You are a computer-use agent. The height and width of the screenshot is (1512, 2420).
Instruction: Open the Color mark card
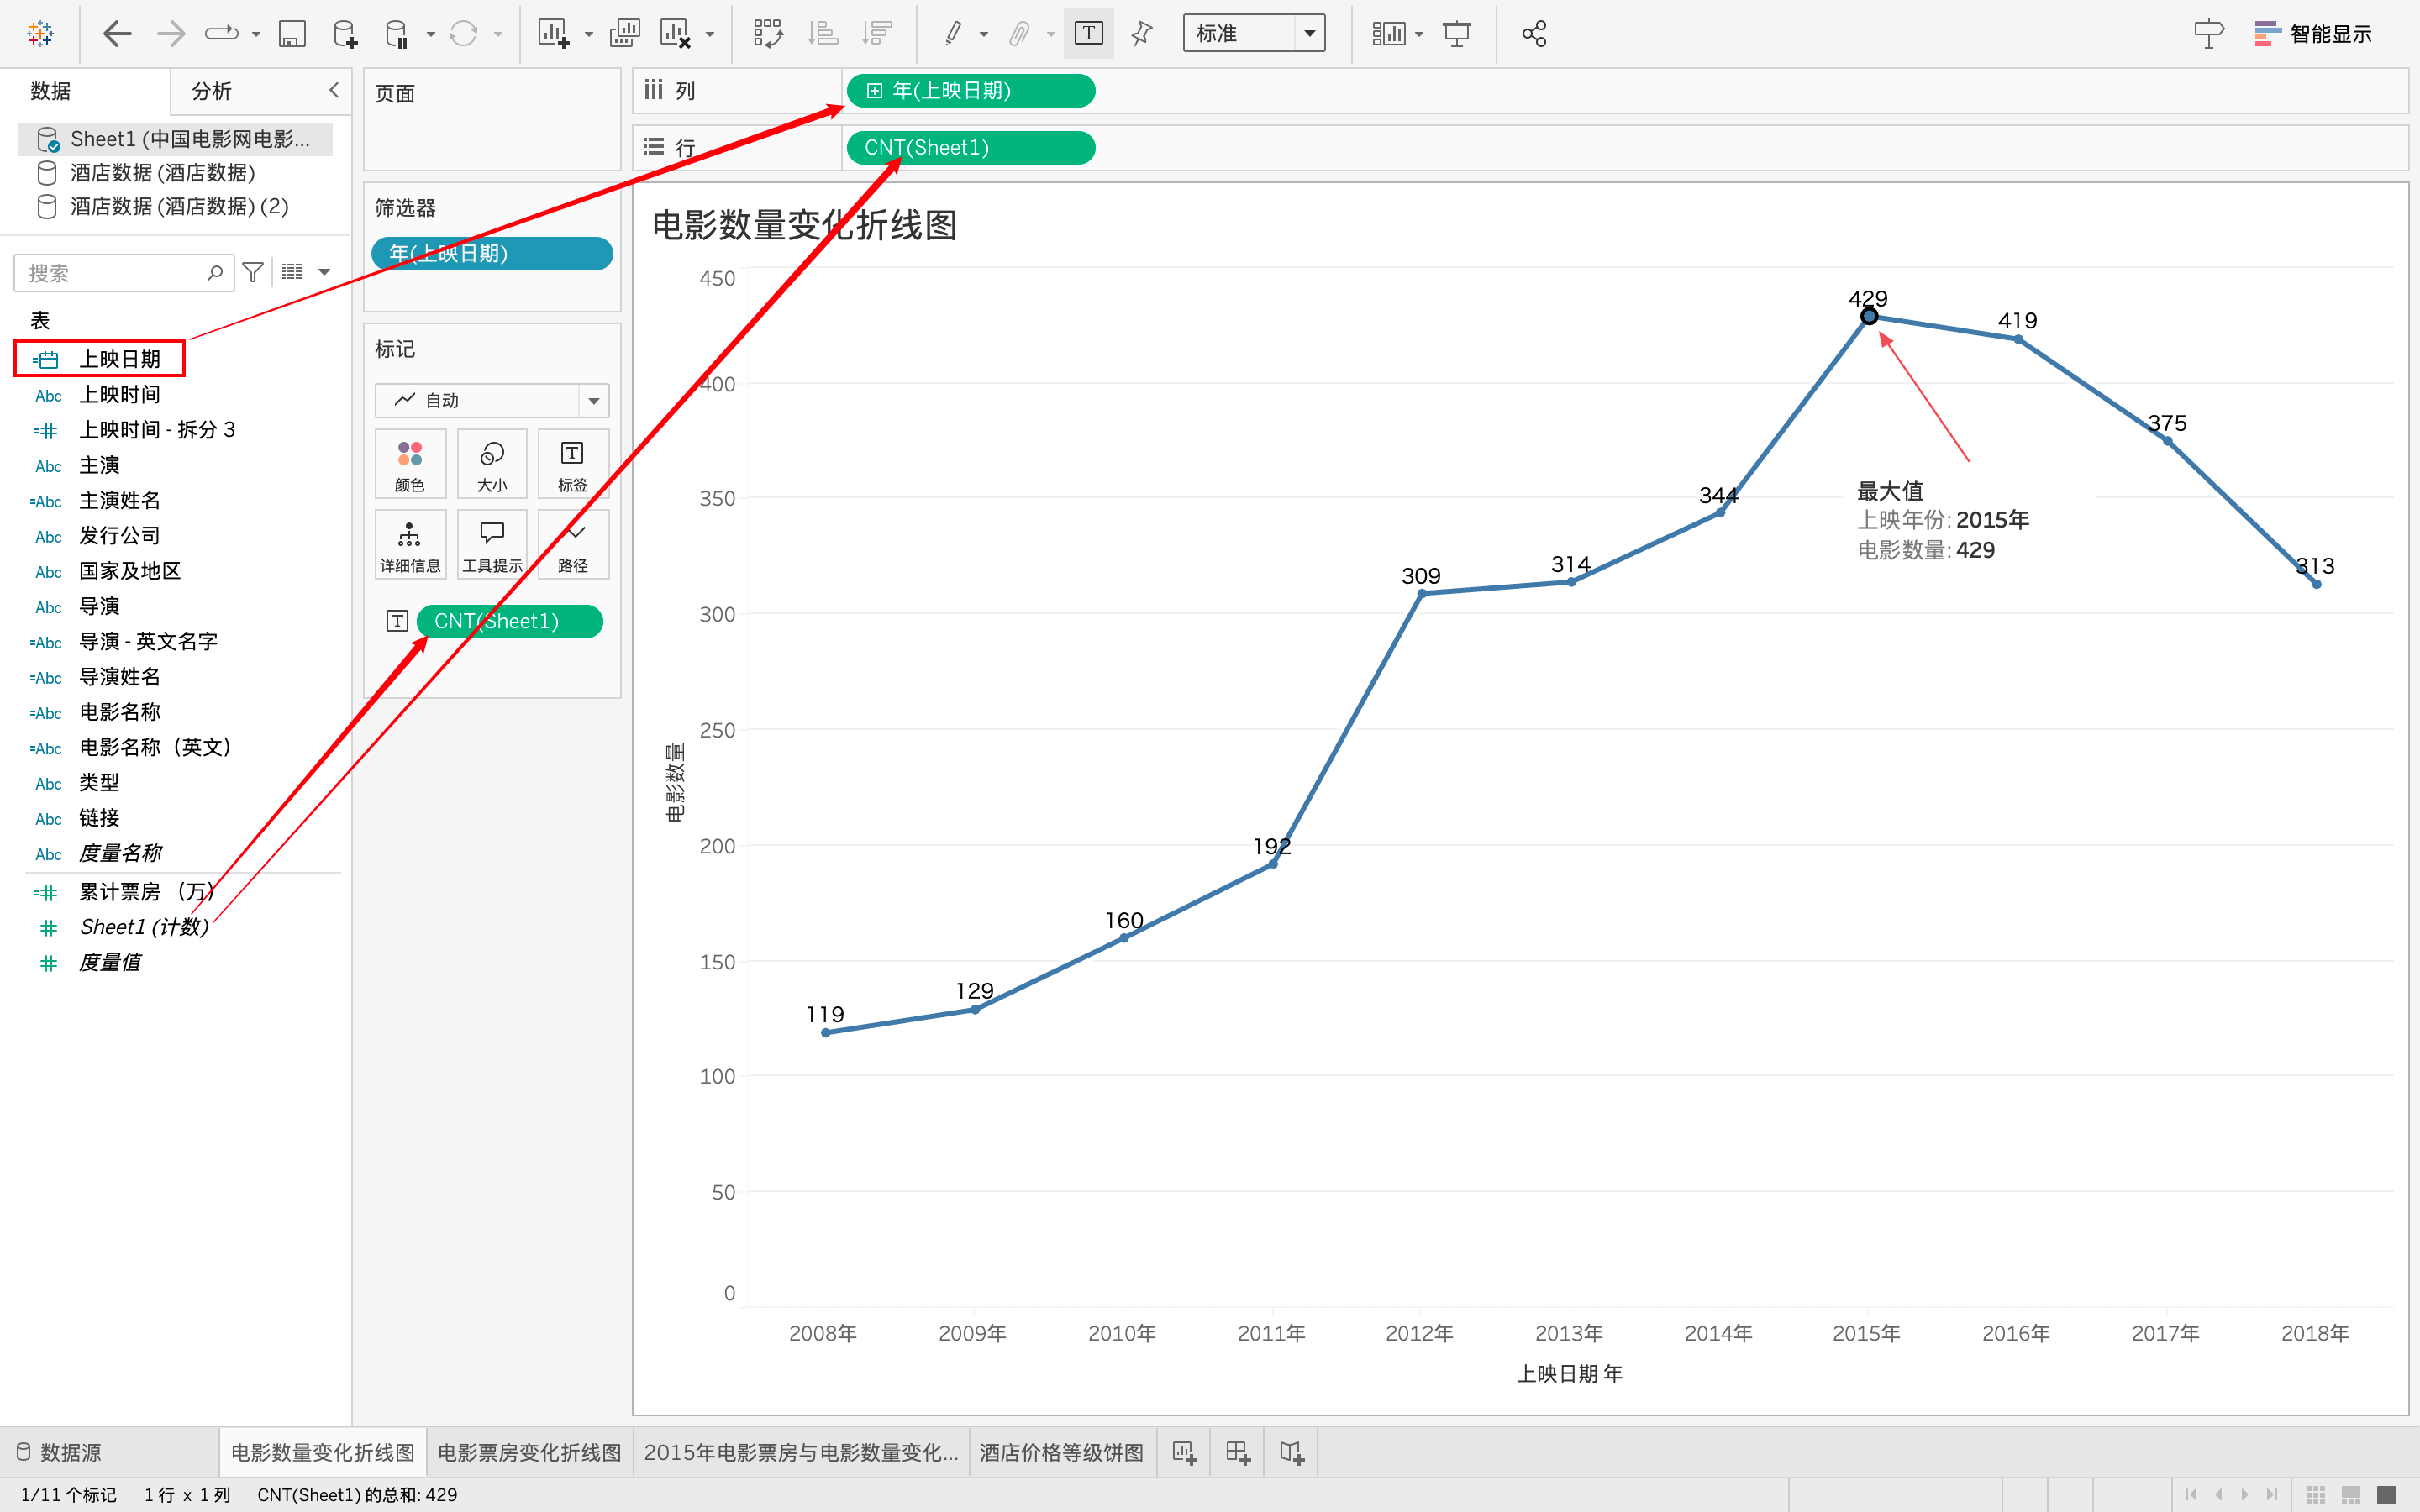click(410, 464)
